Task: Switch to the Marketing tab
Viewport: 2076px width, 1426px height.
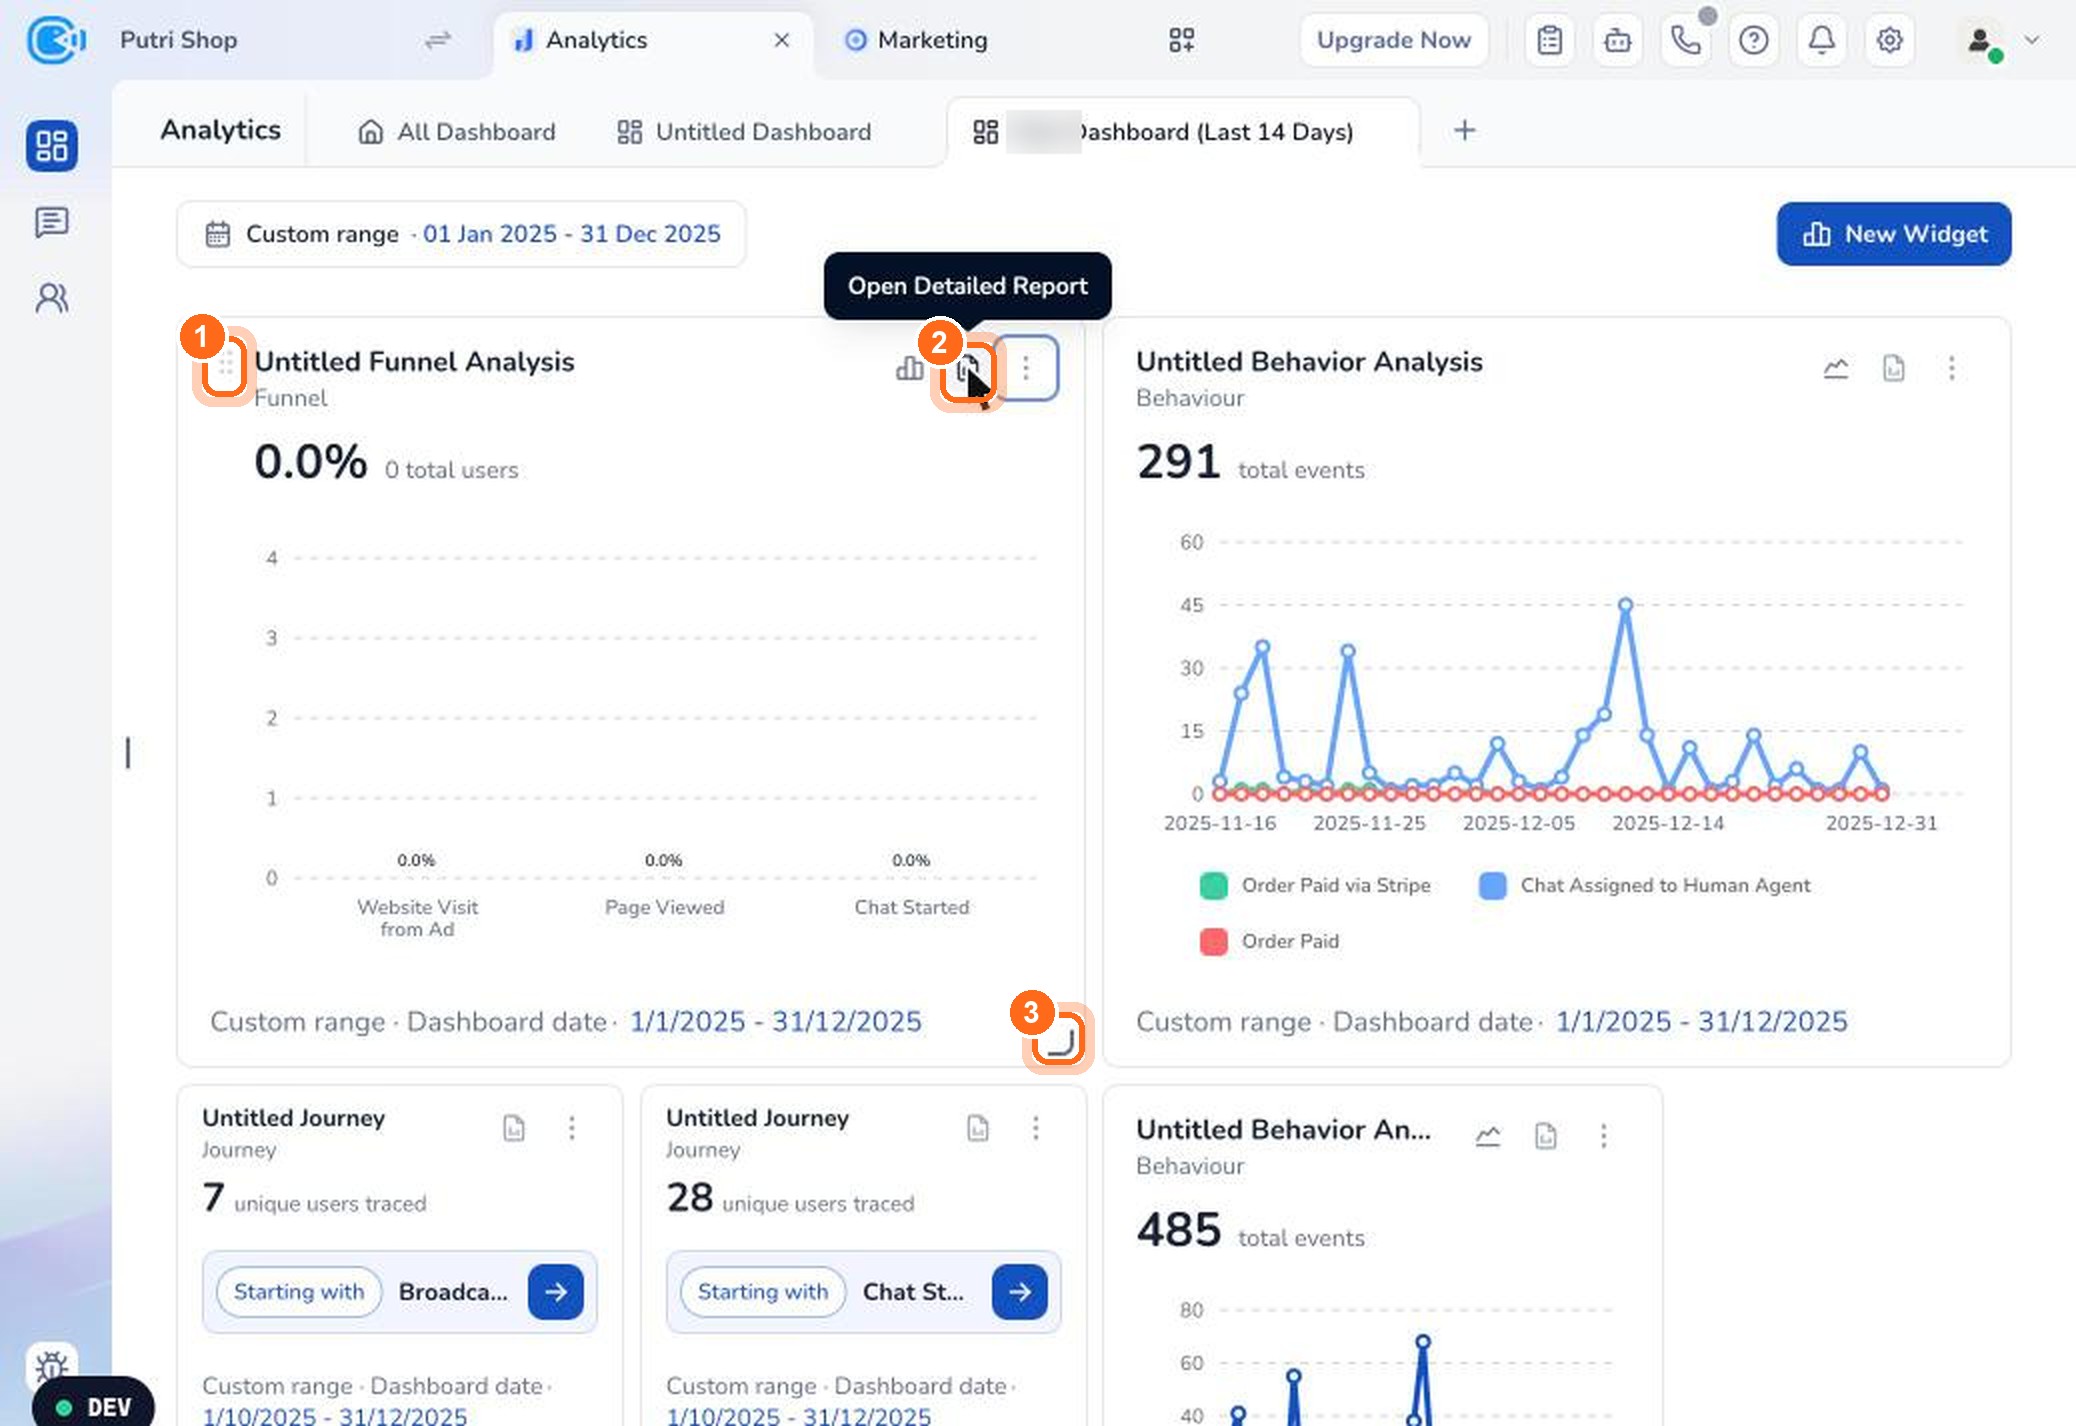Action: [x=917, y=40]
